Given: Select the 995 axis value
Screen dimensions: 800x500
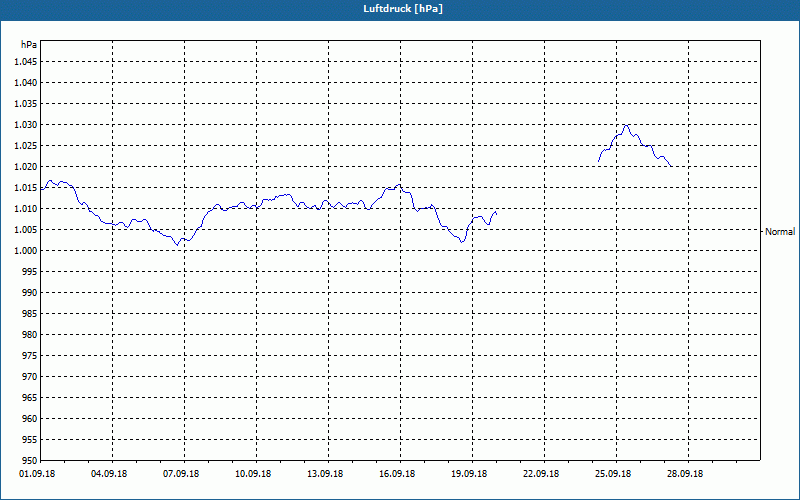Looking at the screenshot, I should pyautogui.click(x=30, y=271).
